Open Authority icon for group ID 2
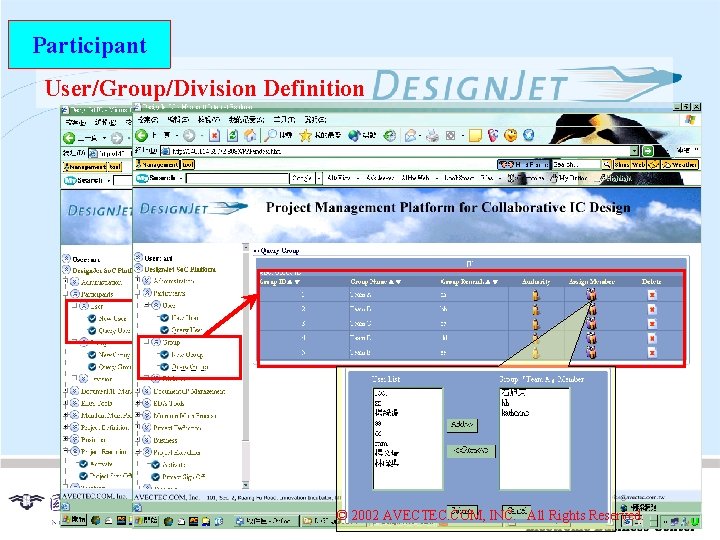Image resolution: width=720 pixels, height=540 pixels. pyautogui.click(x=535, y=309)
